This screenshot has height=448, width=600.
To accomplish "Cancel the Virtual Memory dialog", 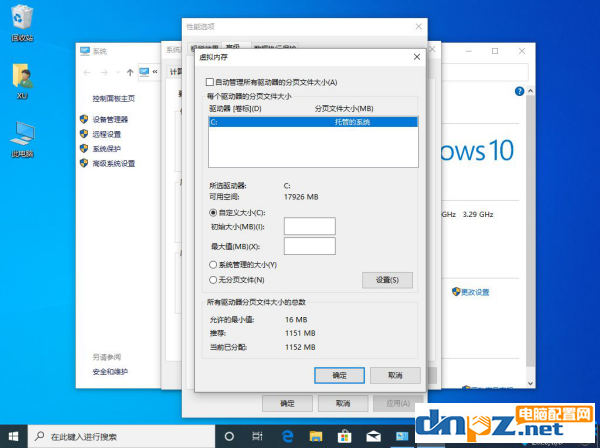I will pos(395,375).
